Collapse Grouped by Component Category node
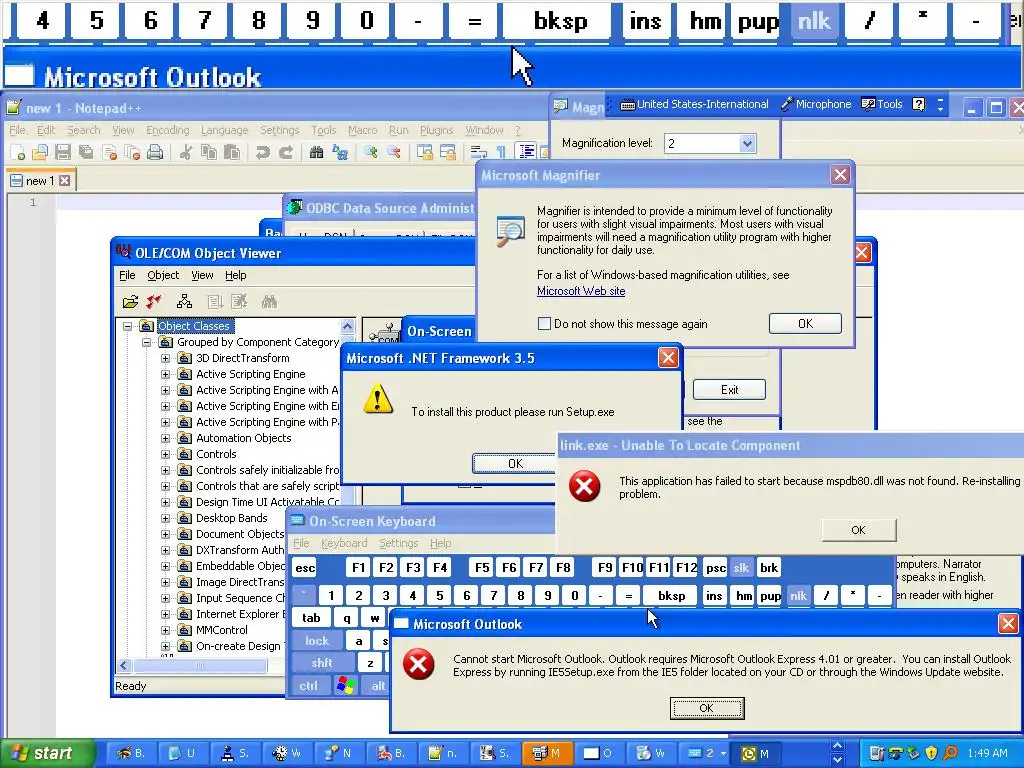The height and width of the screenshot is (768, 1024). 146,342
